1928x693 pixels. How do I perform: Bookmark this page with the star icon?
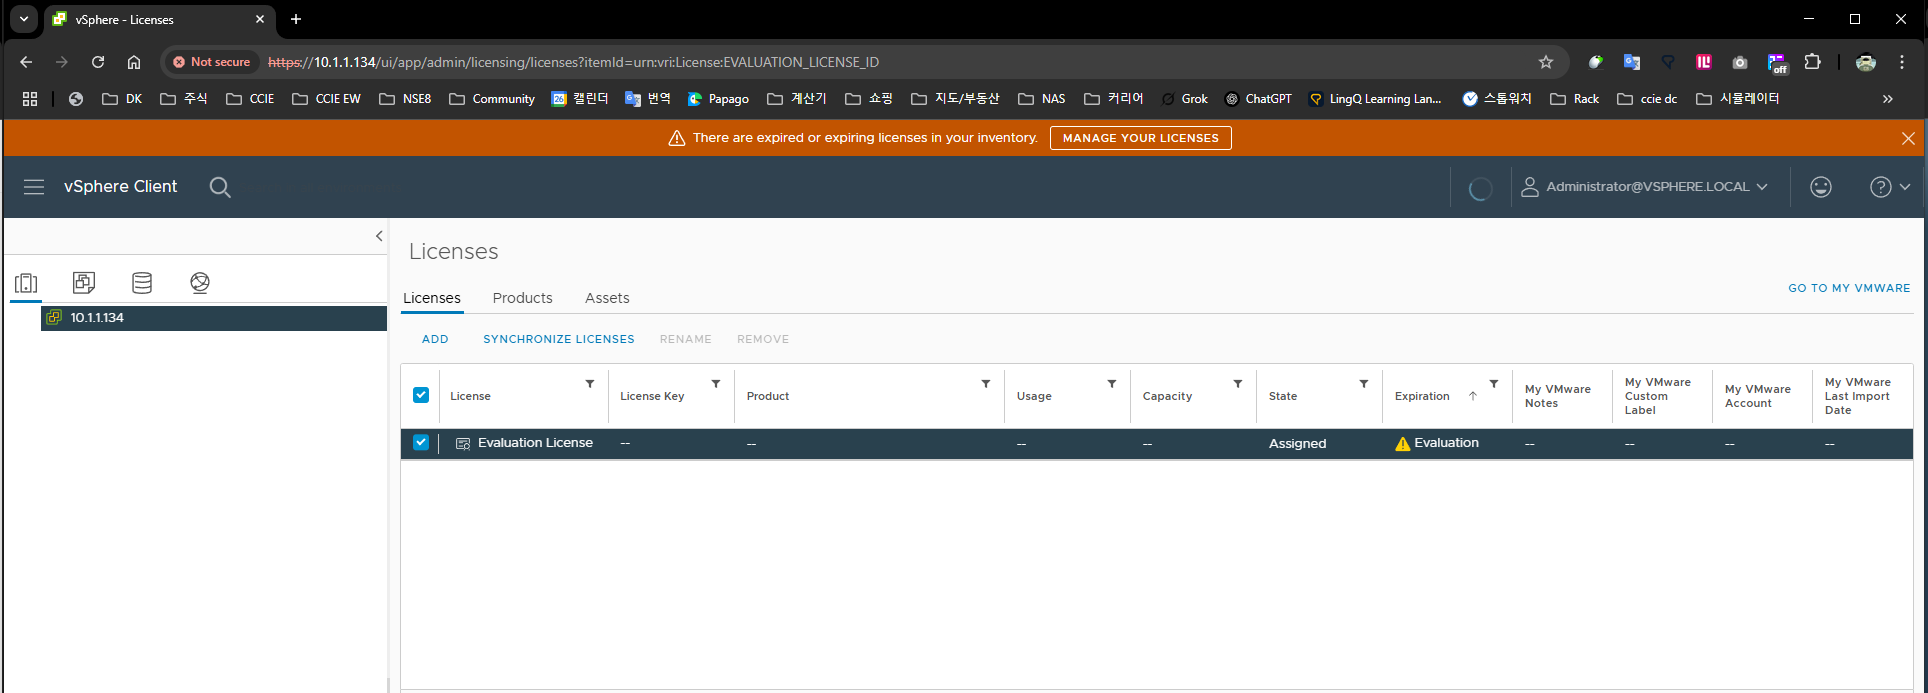[x=1546, y=62]
